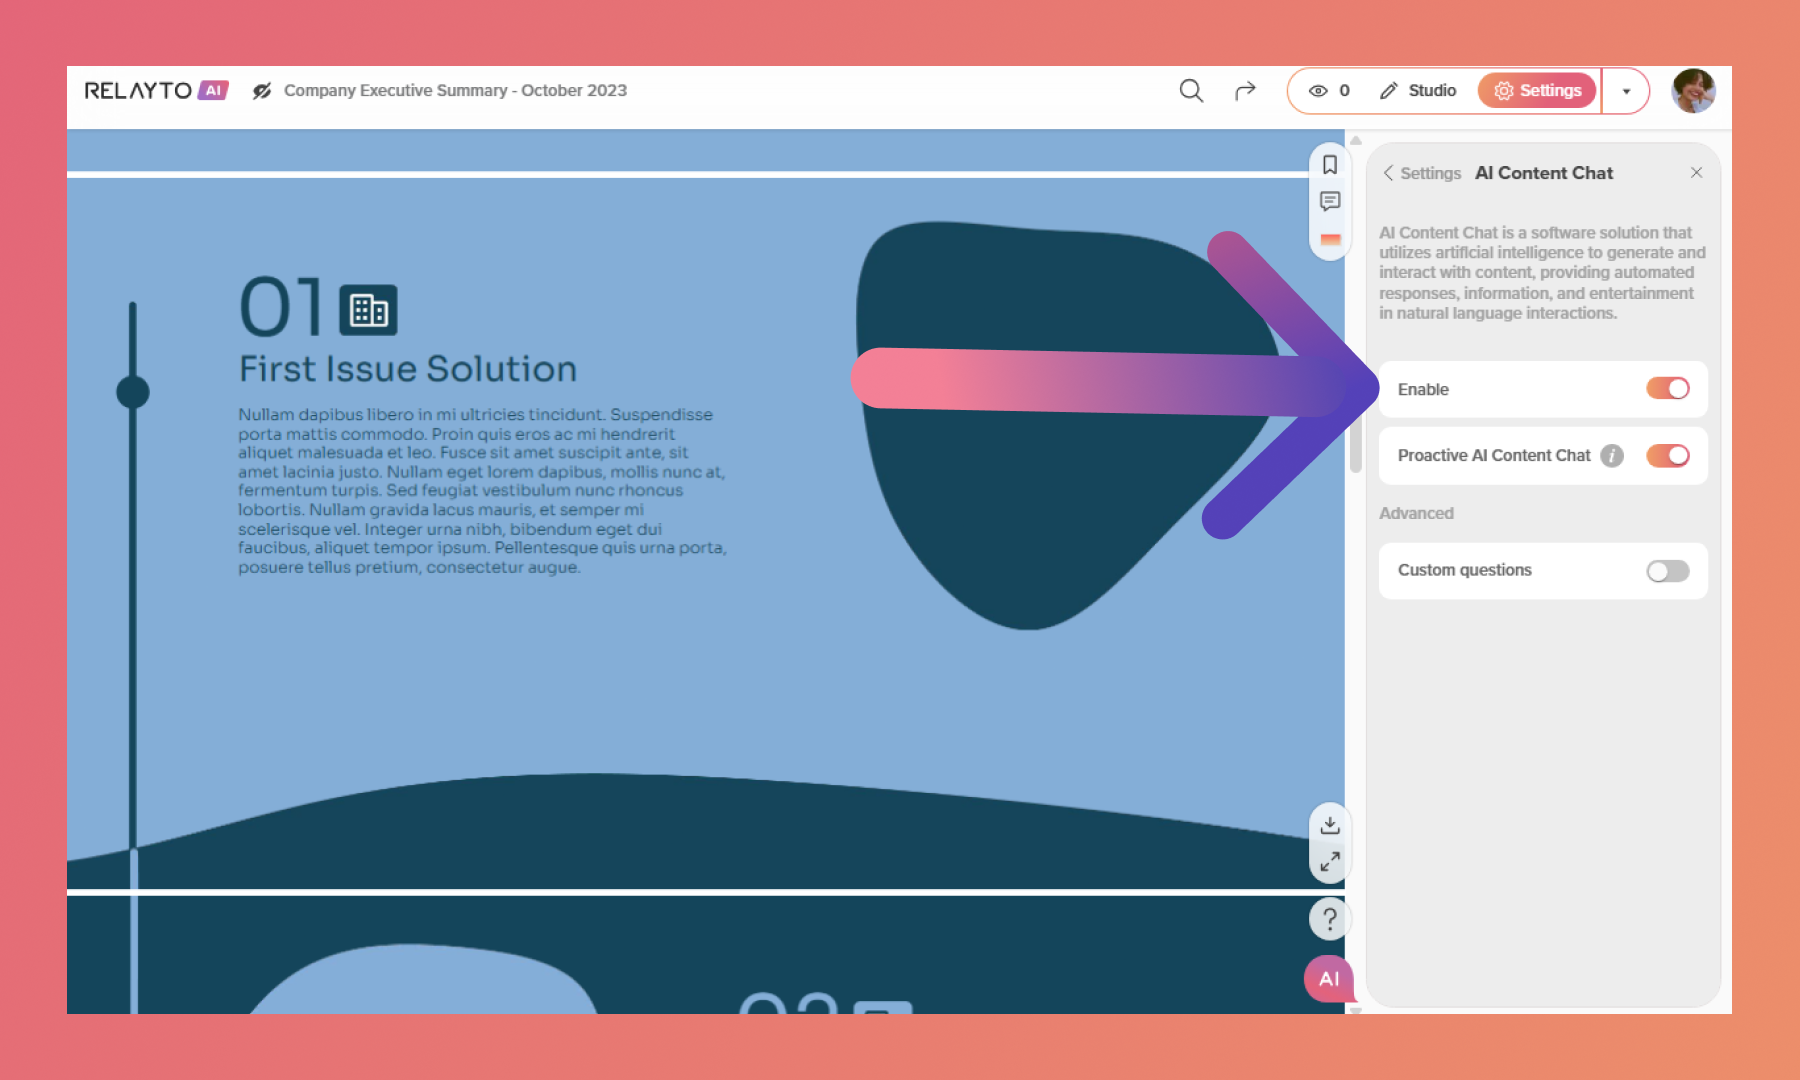Go back to Settings via the chevron

point(1389,173)
